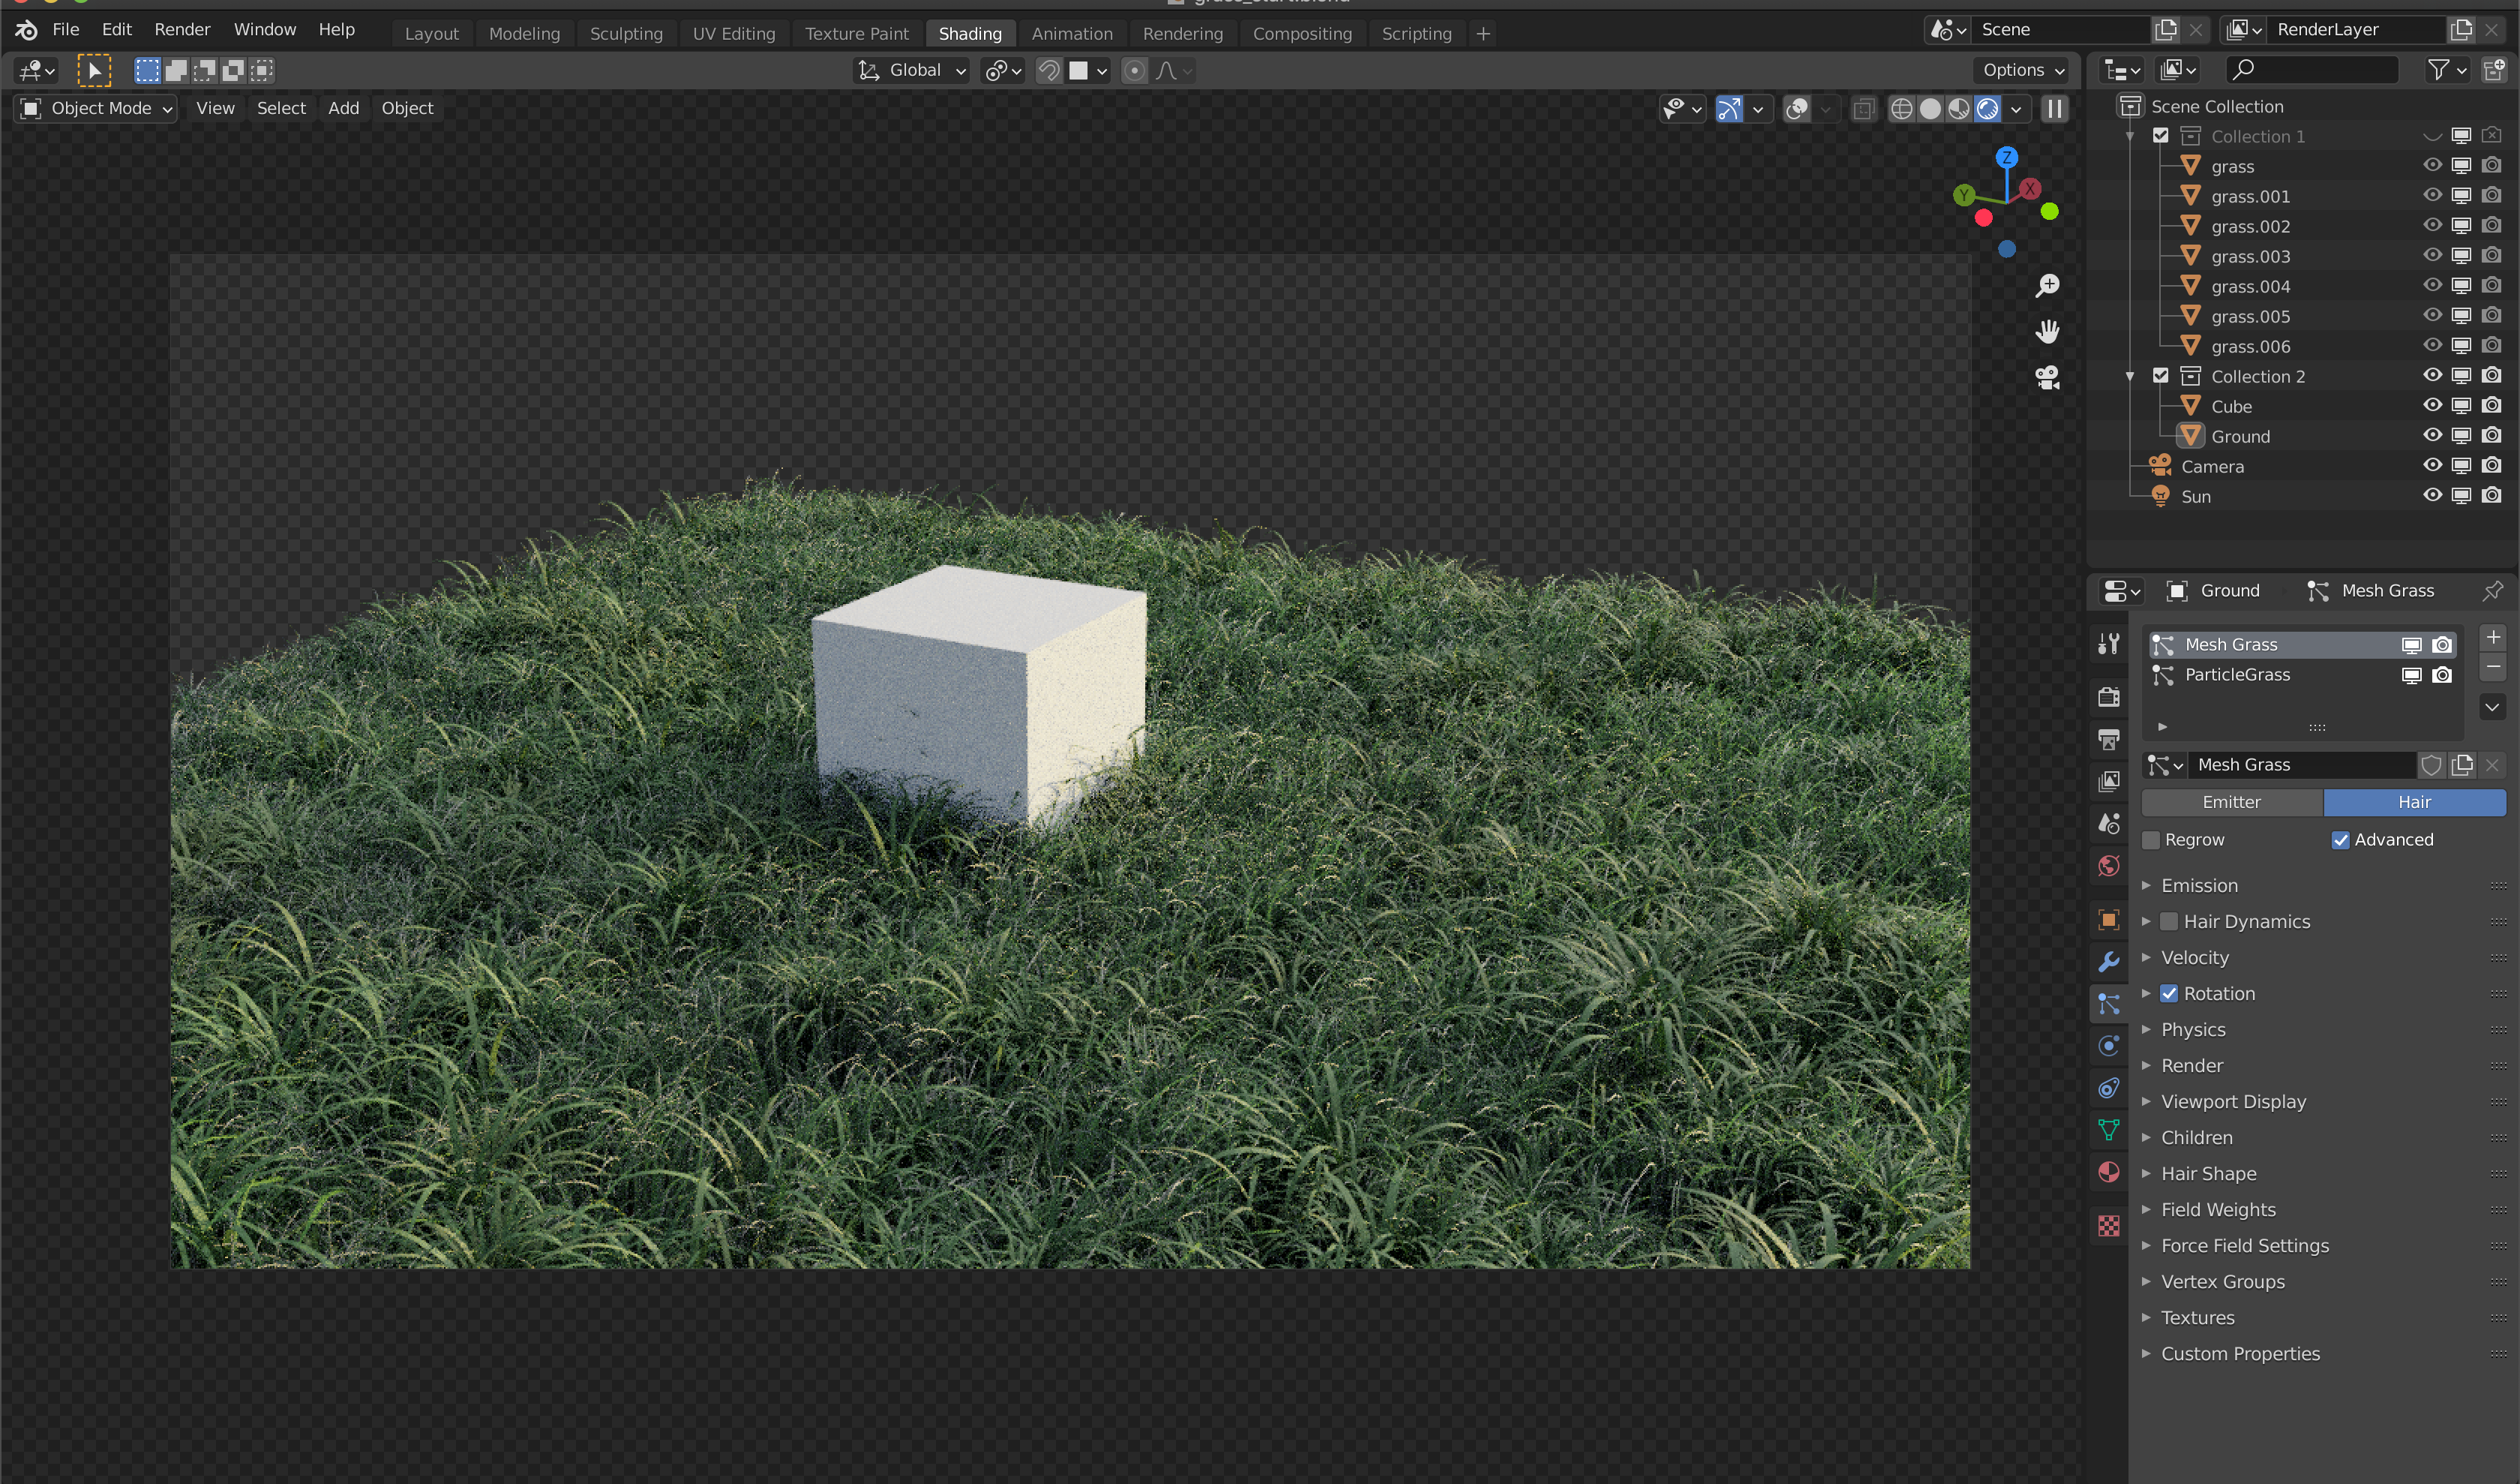Open the World properties tab
2520x1484 pixels.
tap(2109, 866)
